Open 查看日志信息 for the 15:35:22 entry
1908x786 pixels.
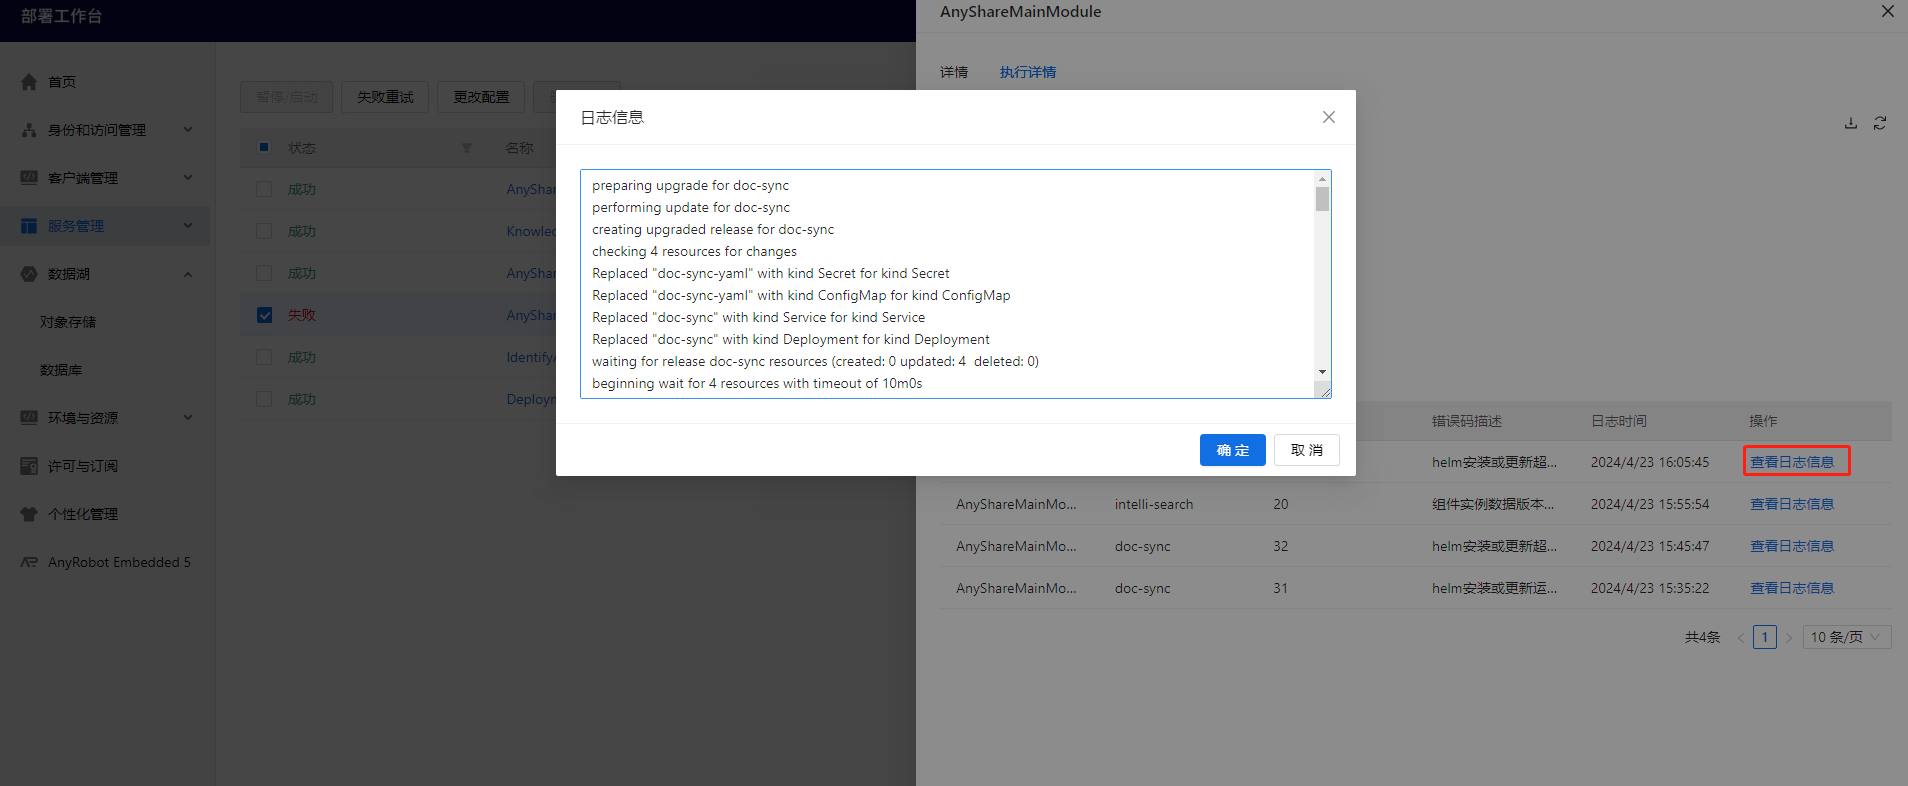tap(1792, 588)
